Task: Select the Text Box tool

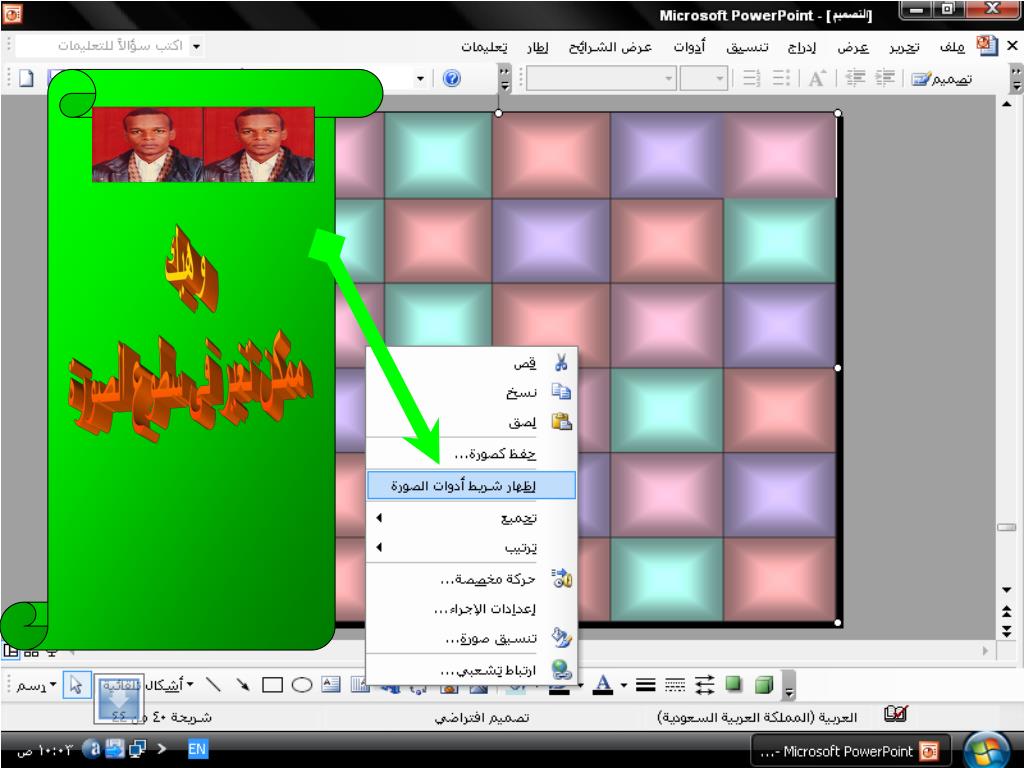Action: coord(331,684)
